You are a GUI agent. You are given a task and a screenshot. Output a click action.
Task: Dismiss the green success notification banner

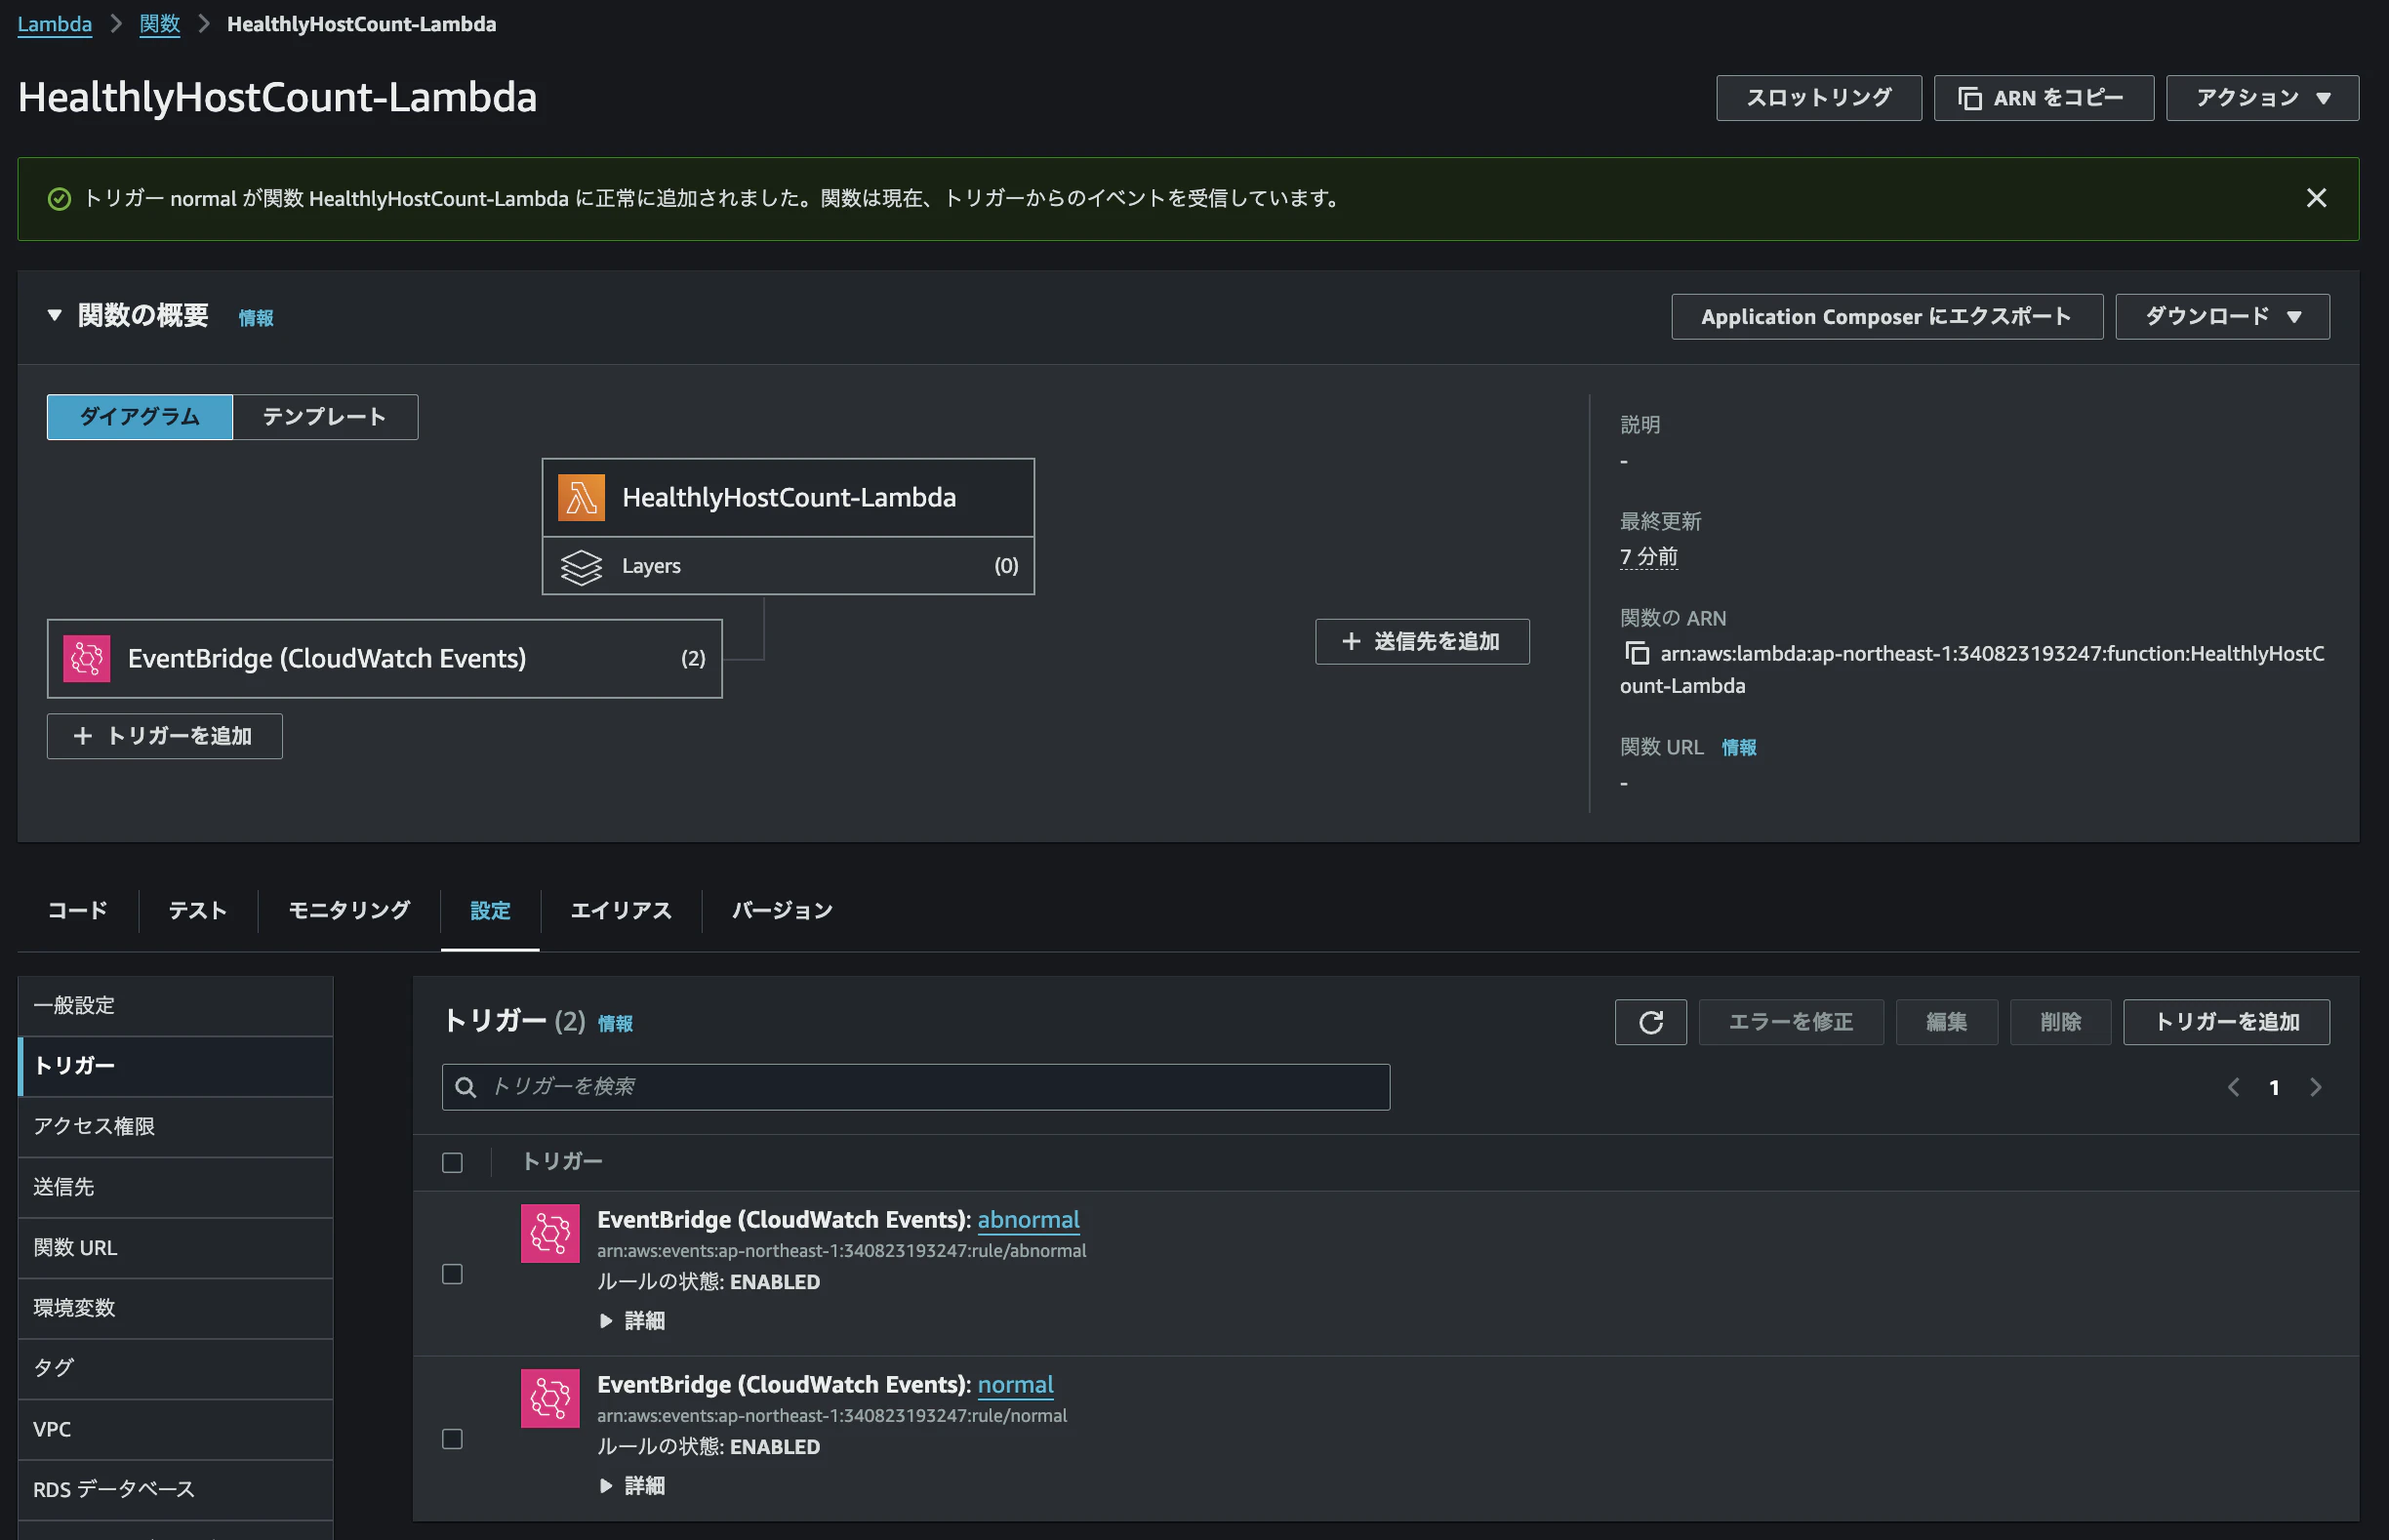[x=2316, y=198]
